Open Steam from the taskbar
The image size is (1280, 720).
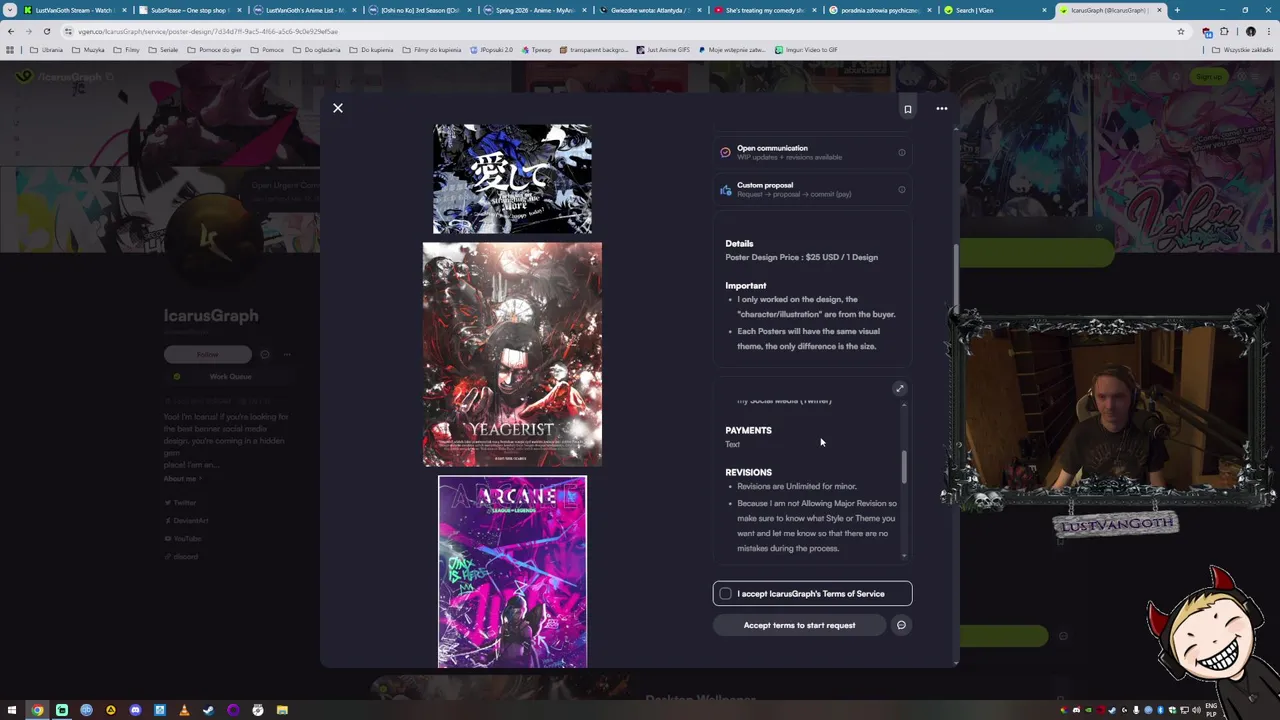pos(208,710)
